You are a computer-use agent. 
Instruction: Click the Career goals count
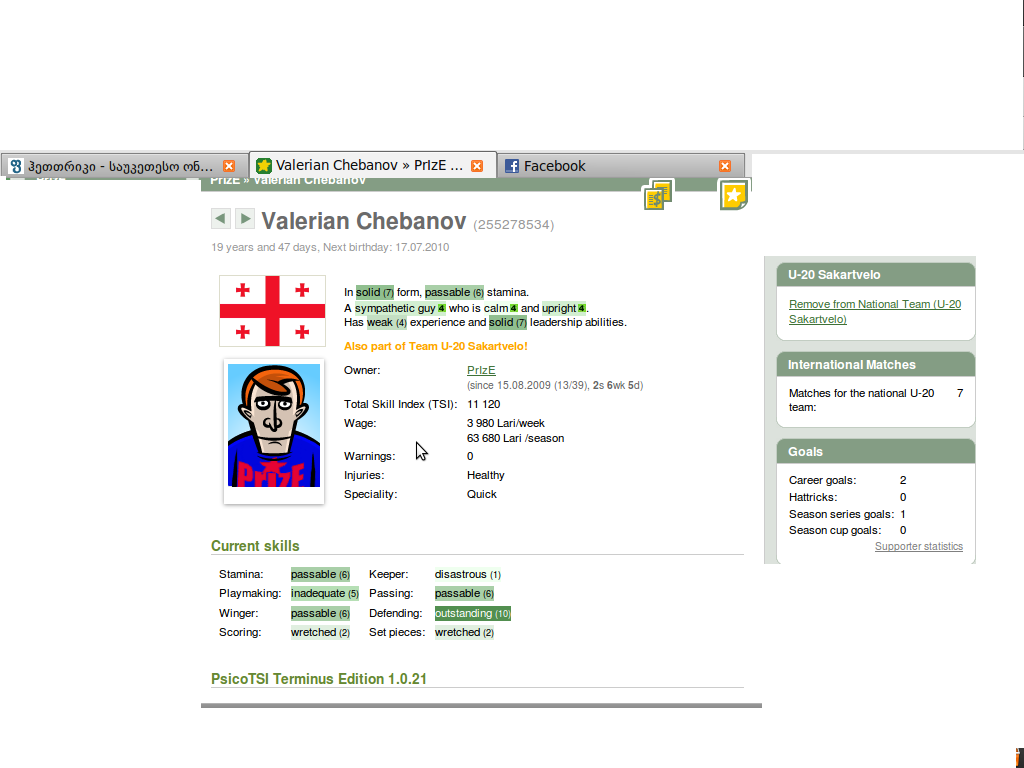[903, 481]
